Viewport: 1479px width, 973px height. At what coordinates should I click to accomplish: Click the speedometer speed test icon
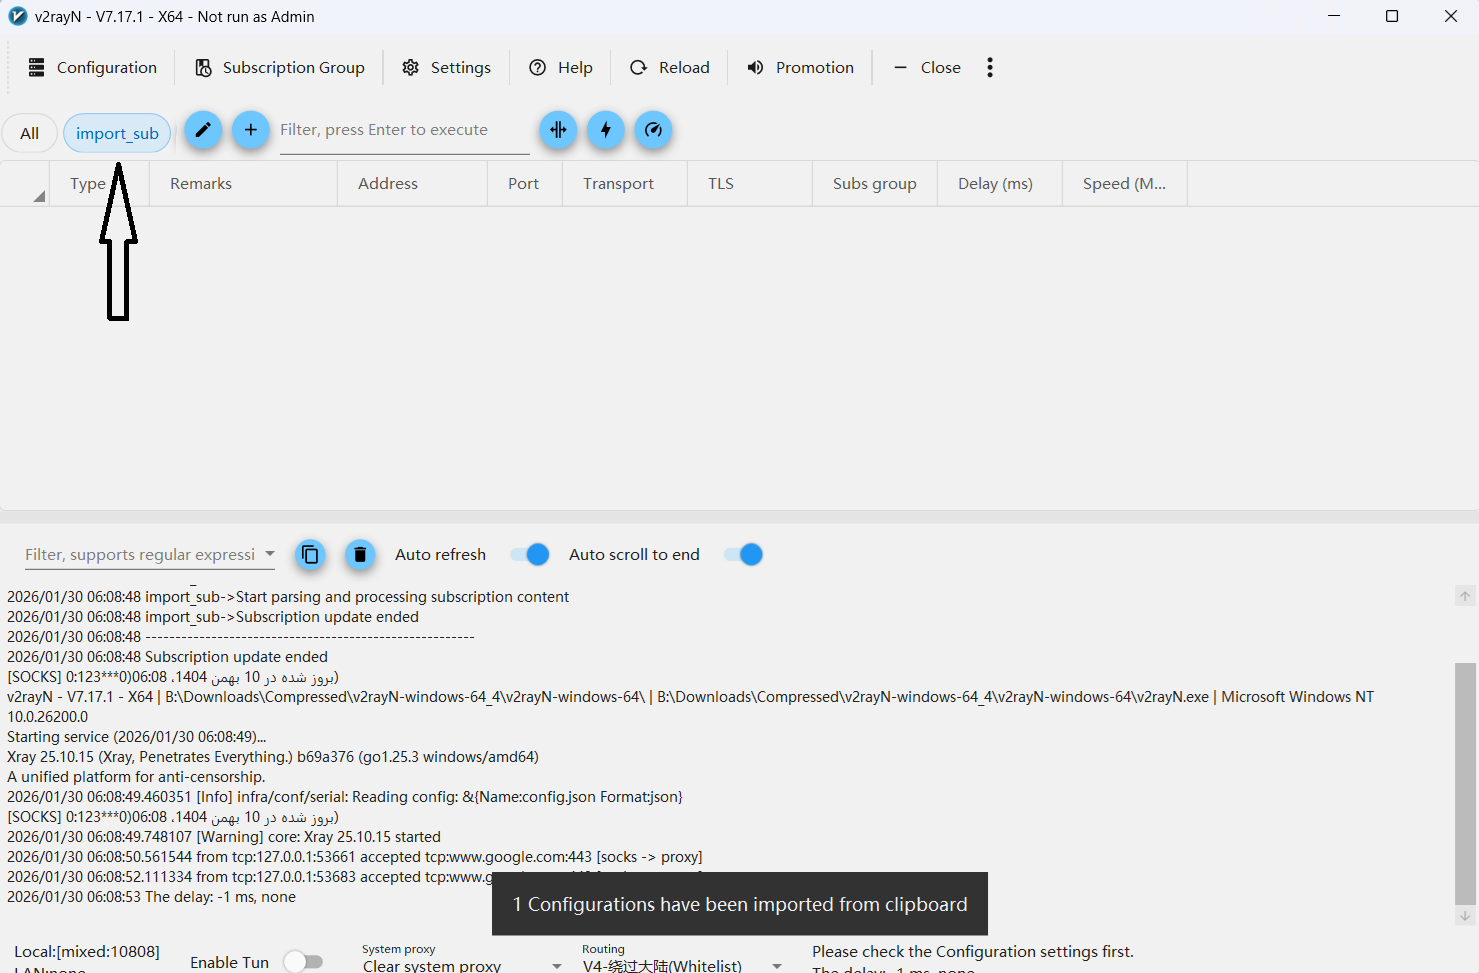(x=653, y=130)
